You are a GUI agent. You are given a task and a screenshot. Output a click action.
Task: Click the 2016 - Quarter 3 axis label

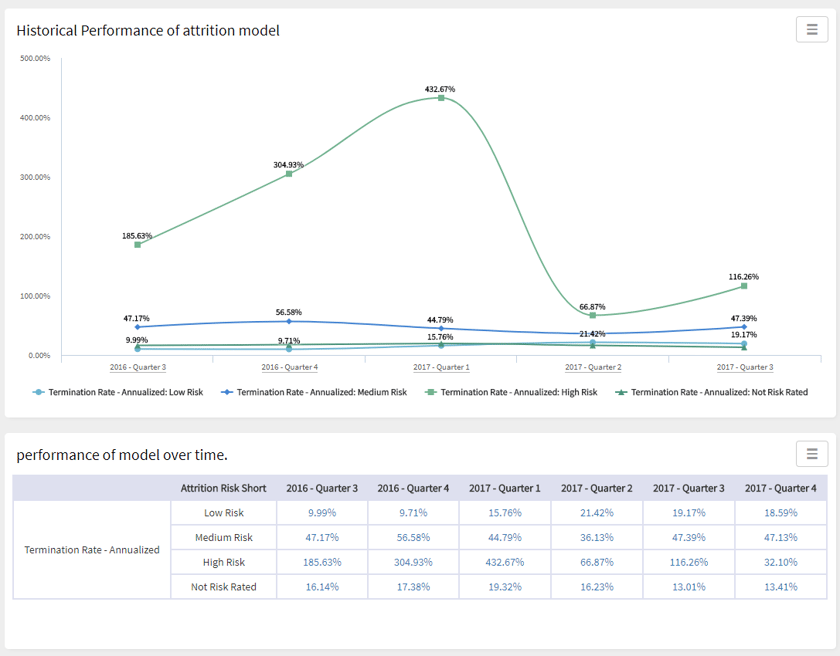point(138,367)
